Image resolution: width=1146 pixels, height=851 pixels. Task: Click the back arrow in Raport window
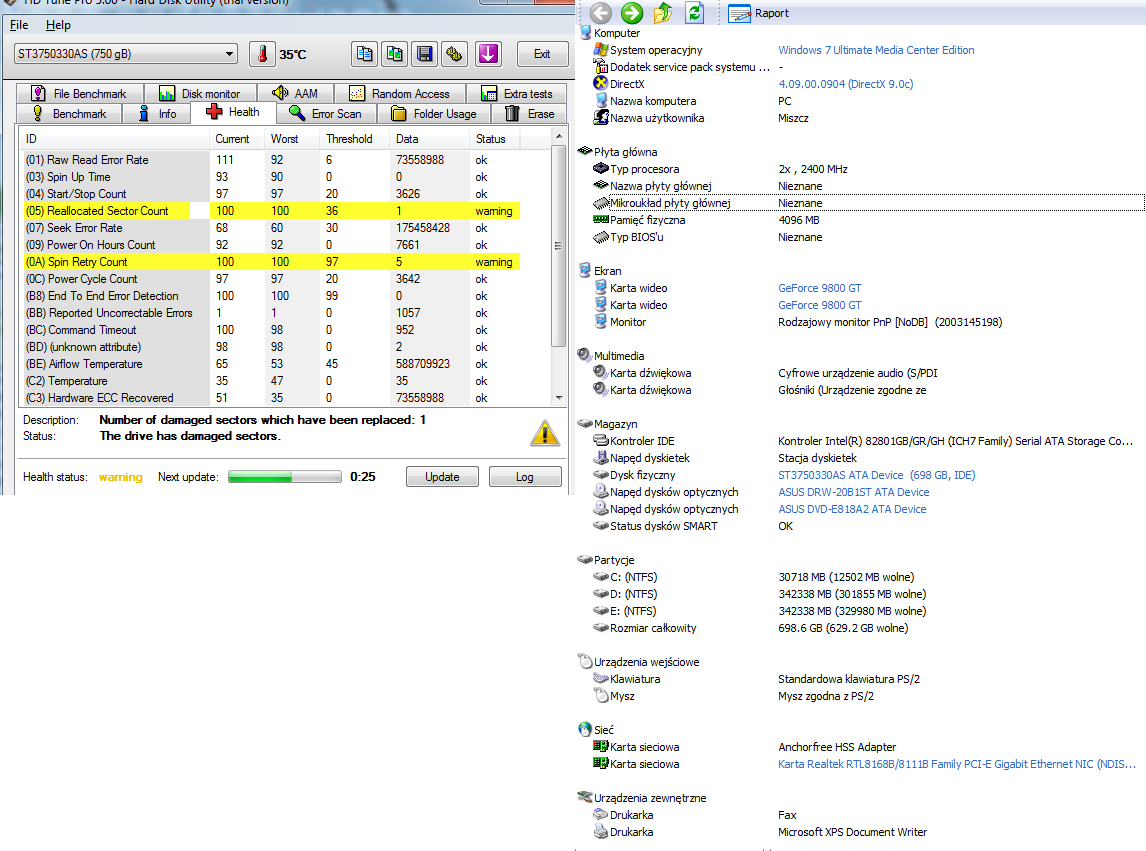[x=601, y=12]
